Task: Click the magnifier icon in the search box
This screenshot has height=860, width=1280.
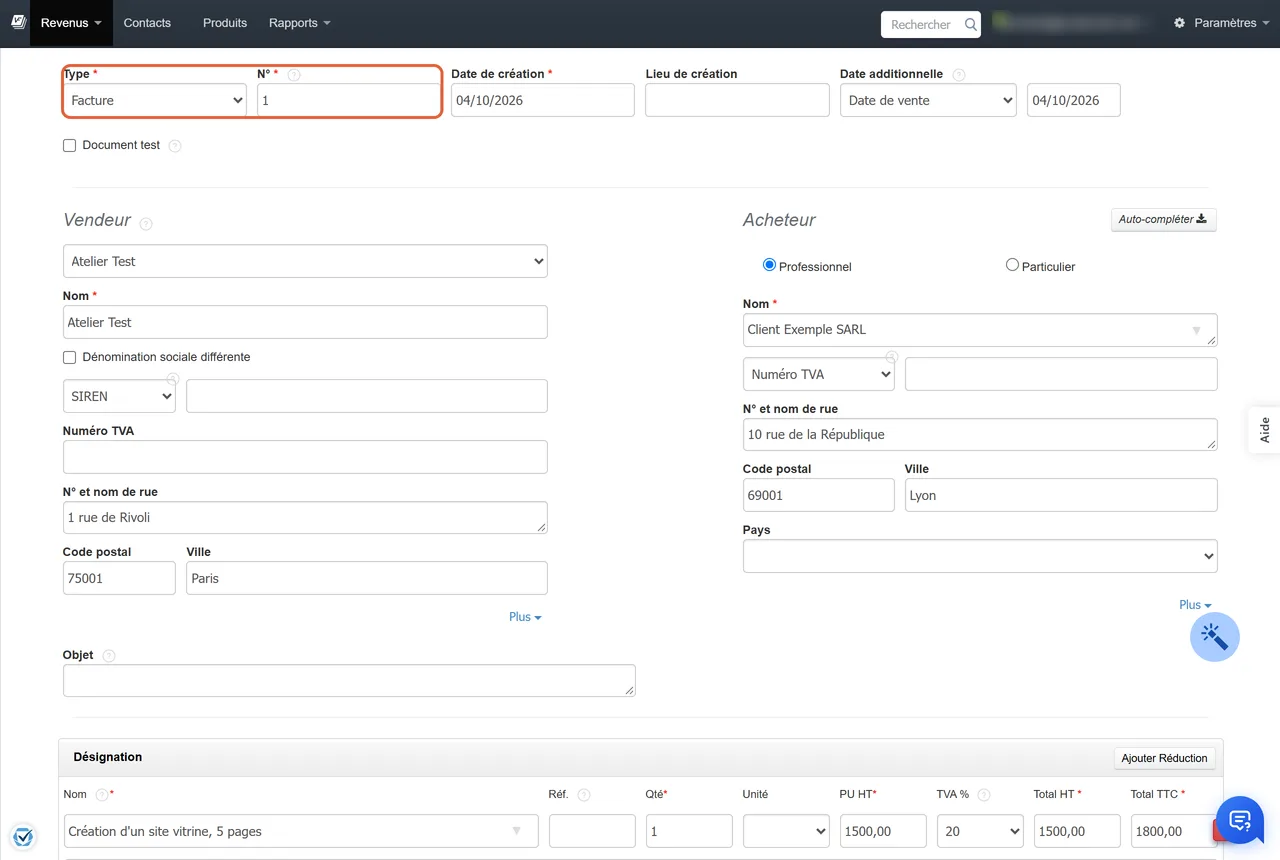Action: pyautogui.click(x=970, y=24)
